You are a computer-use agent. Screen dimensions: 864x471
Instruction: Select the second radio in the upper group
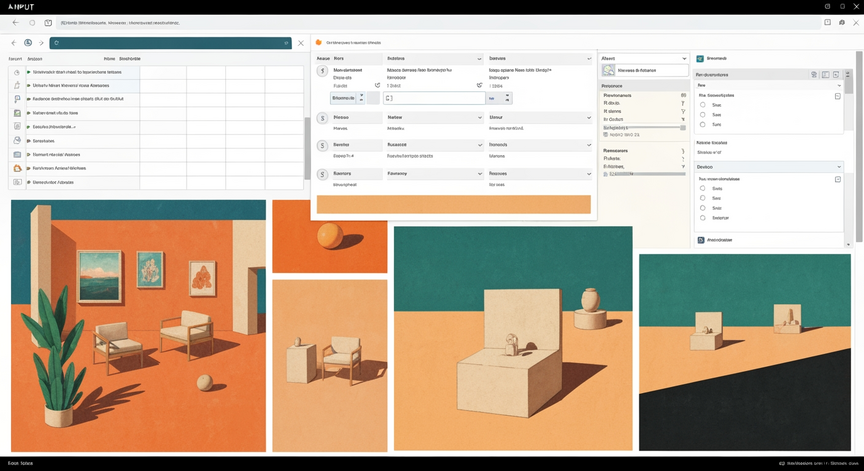coord(703,115)
